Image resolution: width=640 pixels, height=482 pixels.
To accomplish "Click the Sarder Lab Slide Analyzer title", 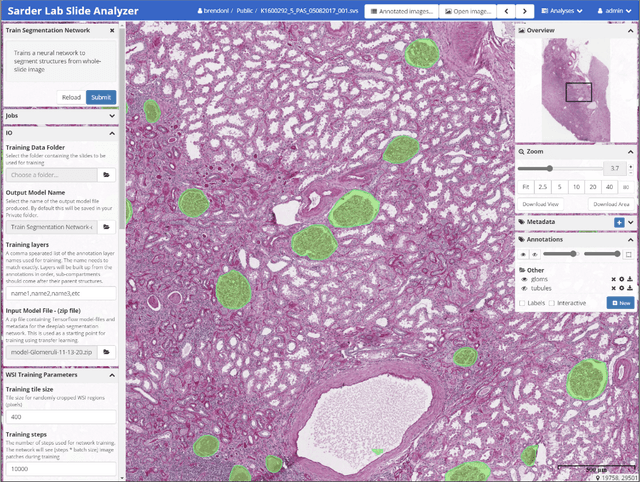I will click(x=73, y=11).
